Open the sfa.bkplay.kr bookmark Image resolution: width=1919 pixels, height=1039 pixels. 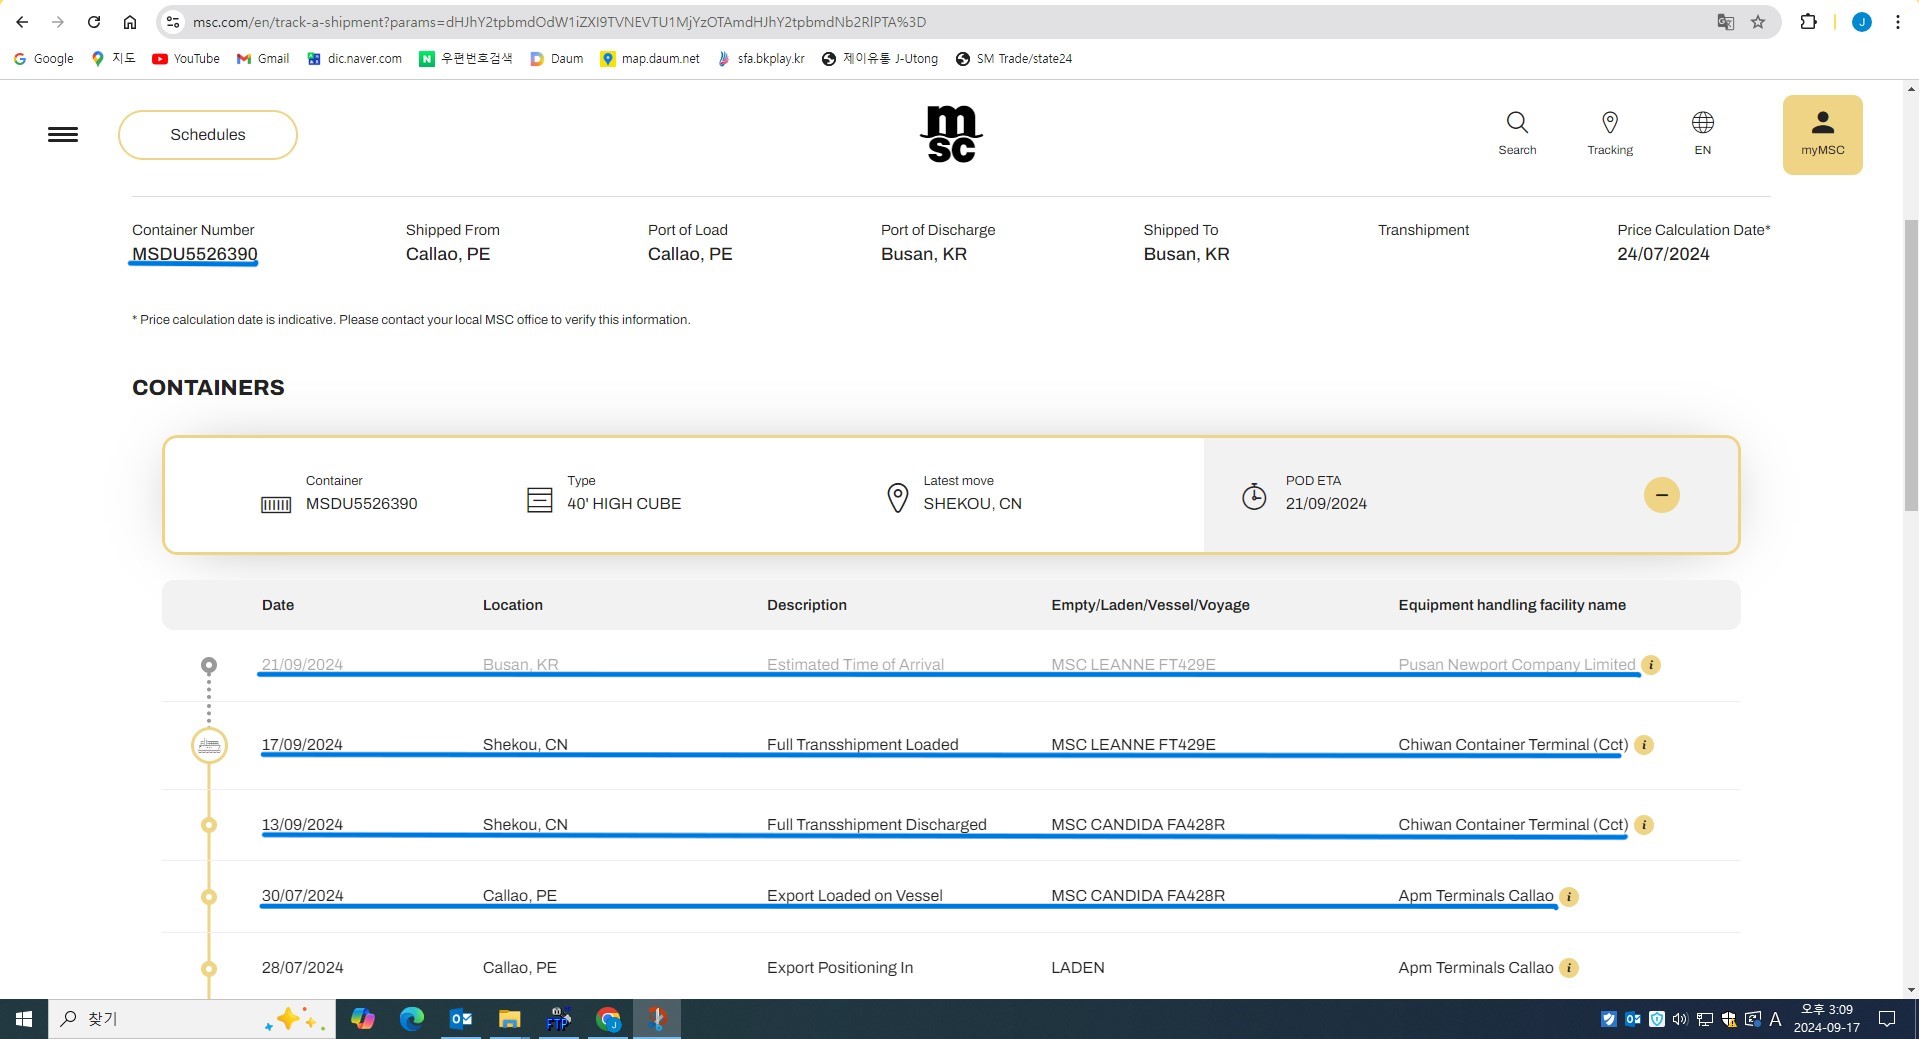[761, 59]
